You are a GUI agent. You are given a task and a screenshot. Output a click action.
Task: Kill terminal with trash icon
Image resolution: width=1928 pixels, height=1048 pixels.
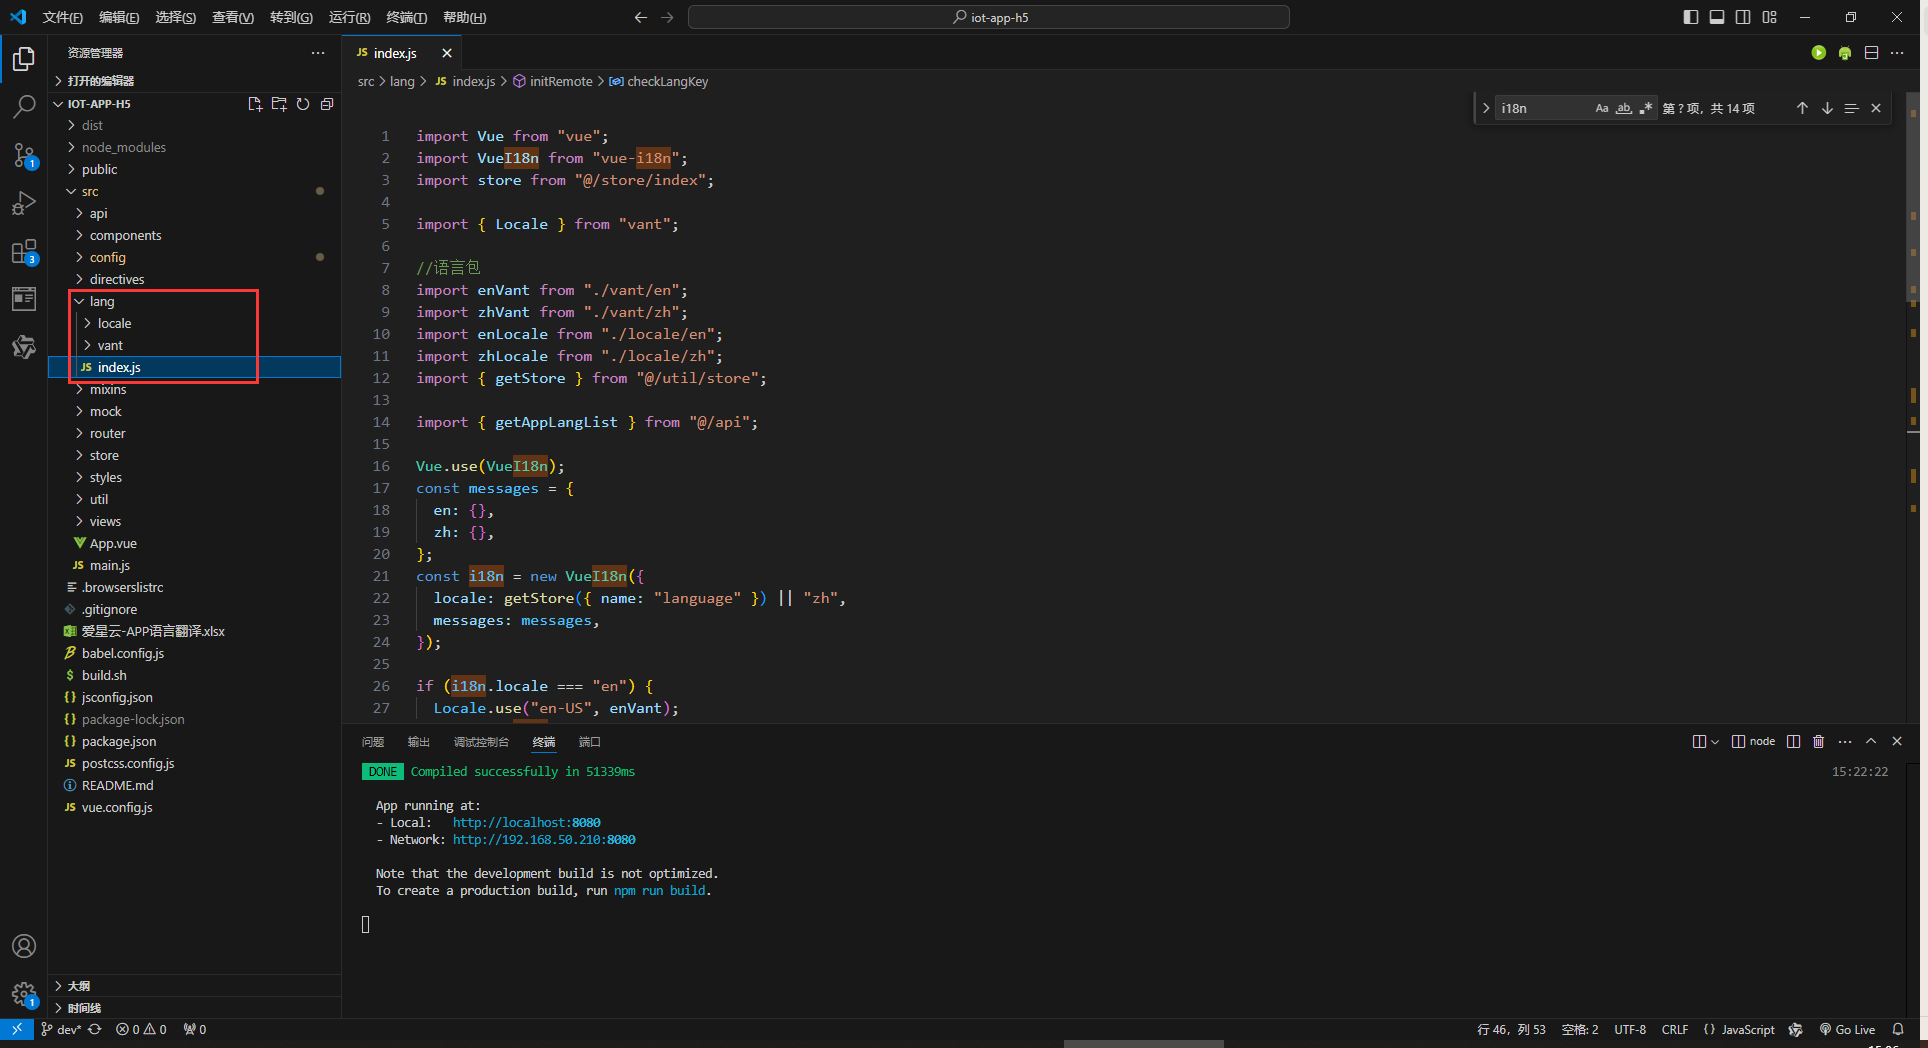click(1819, 741)
